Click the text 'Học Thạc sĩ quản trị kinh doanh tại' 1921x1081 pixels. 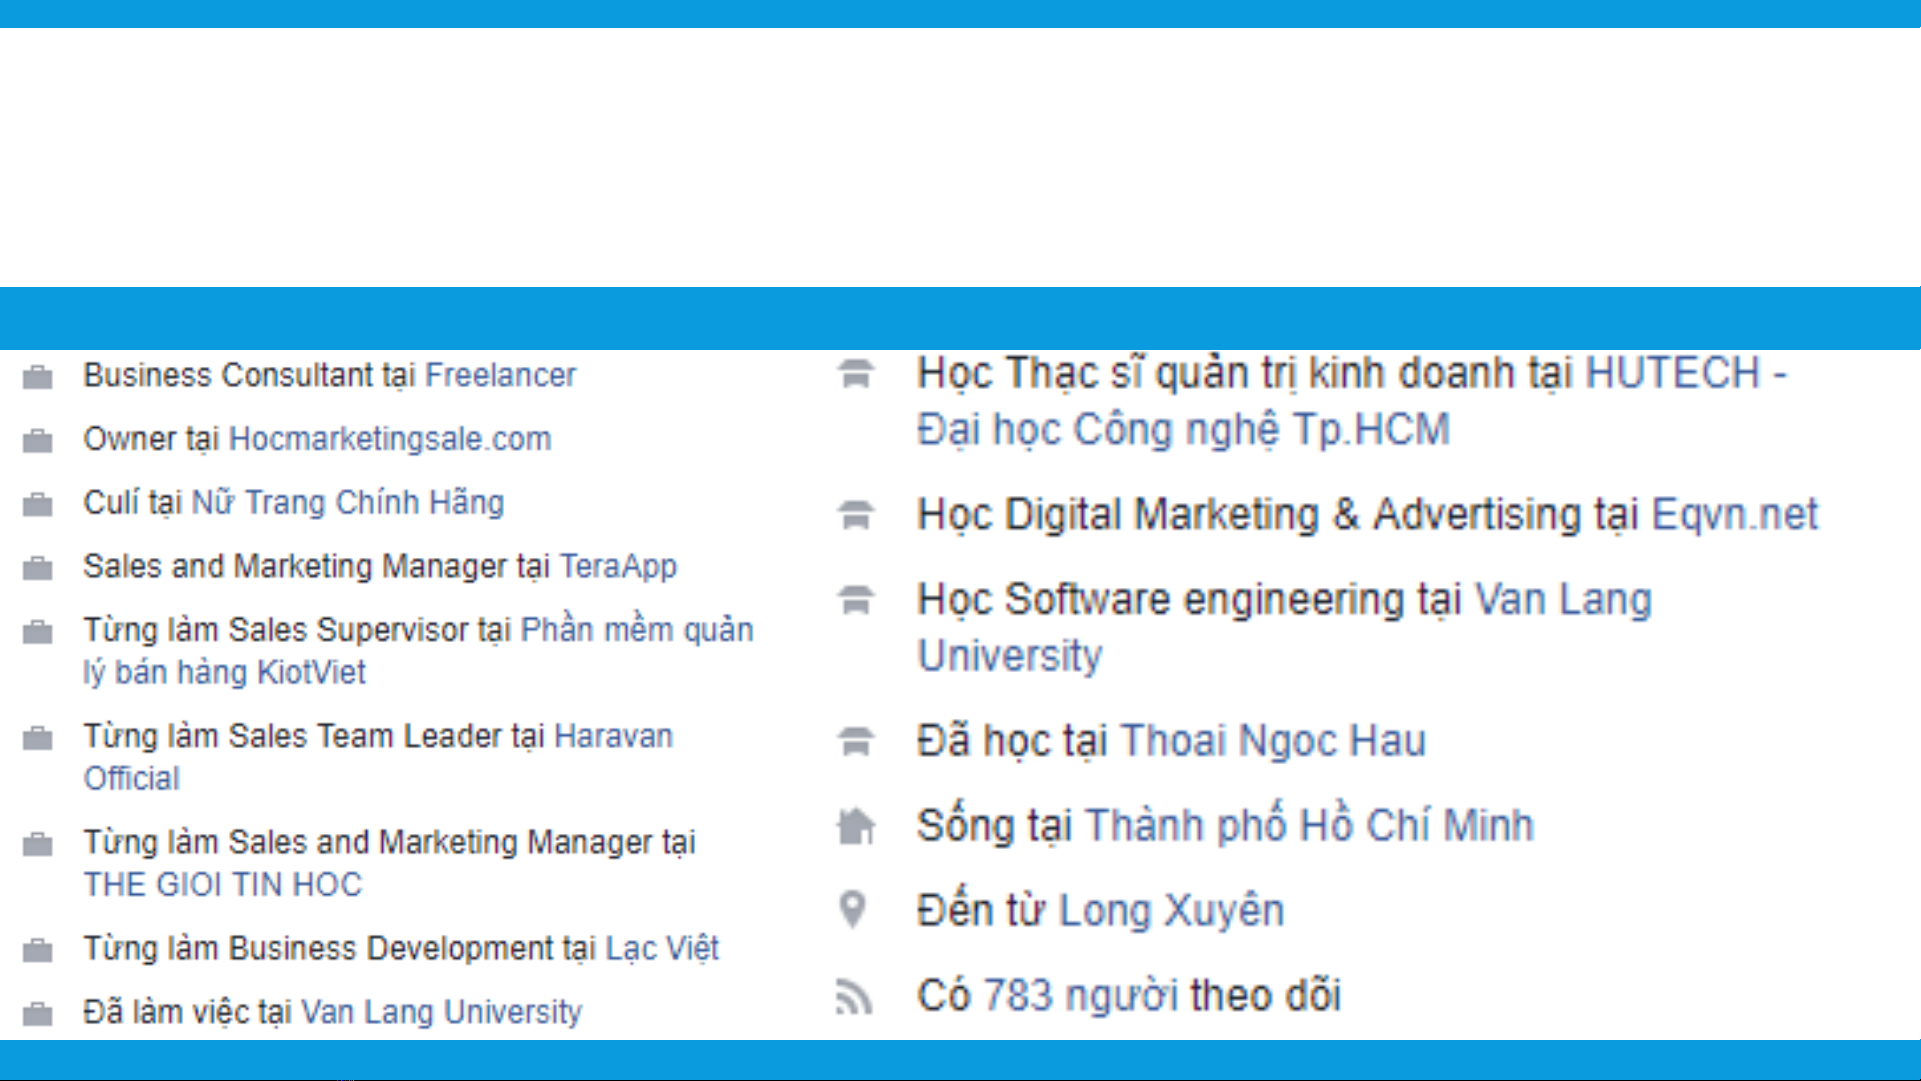click(x=1246, y=373)
